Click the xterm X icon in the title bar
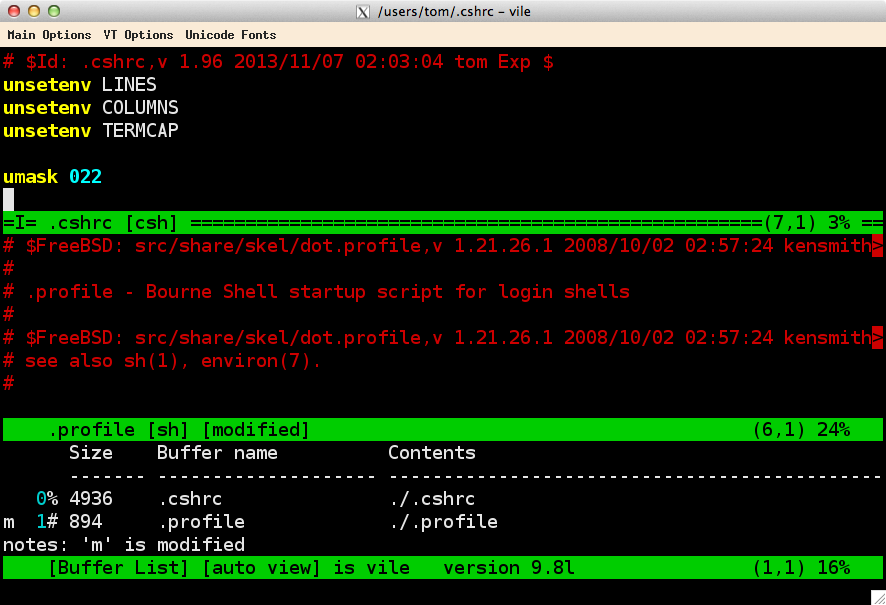Screen dimensions: 886x605 [x=361, y=11]
